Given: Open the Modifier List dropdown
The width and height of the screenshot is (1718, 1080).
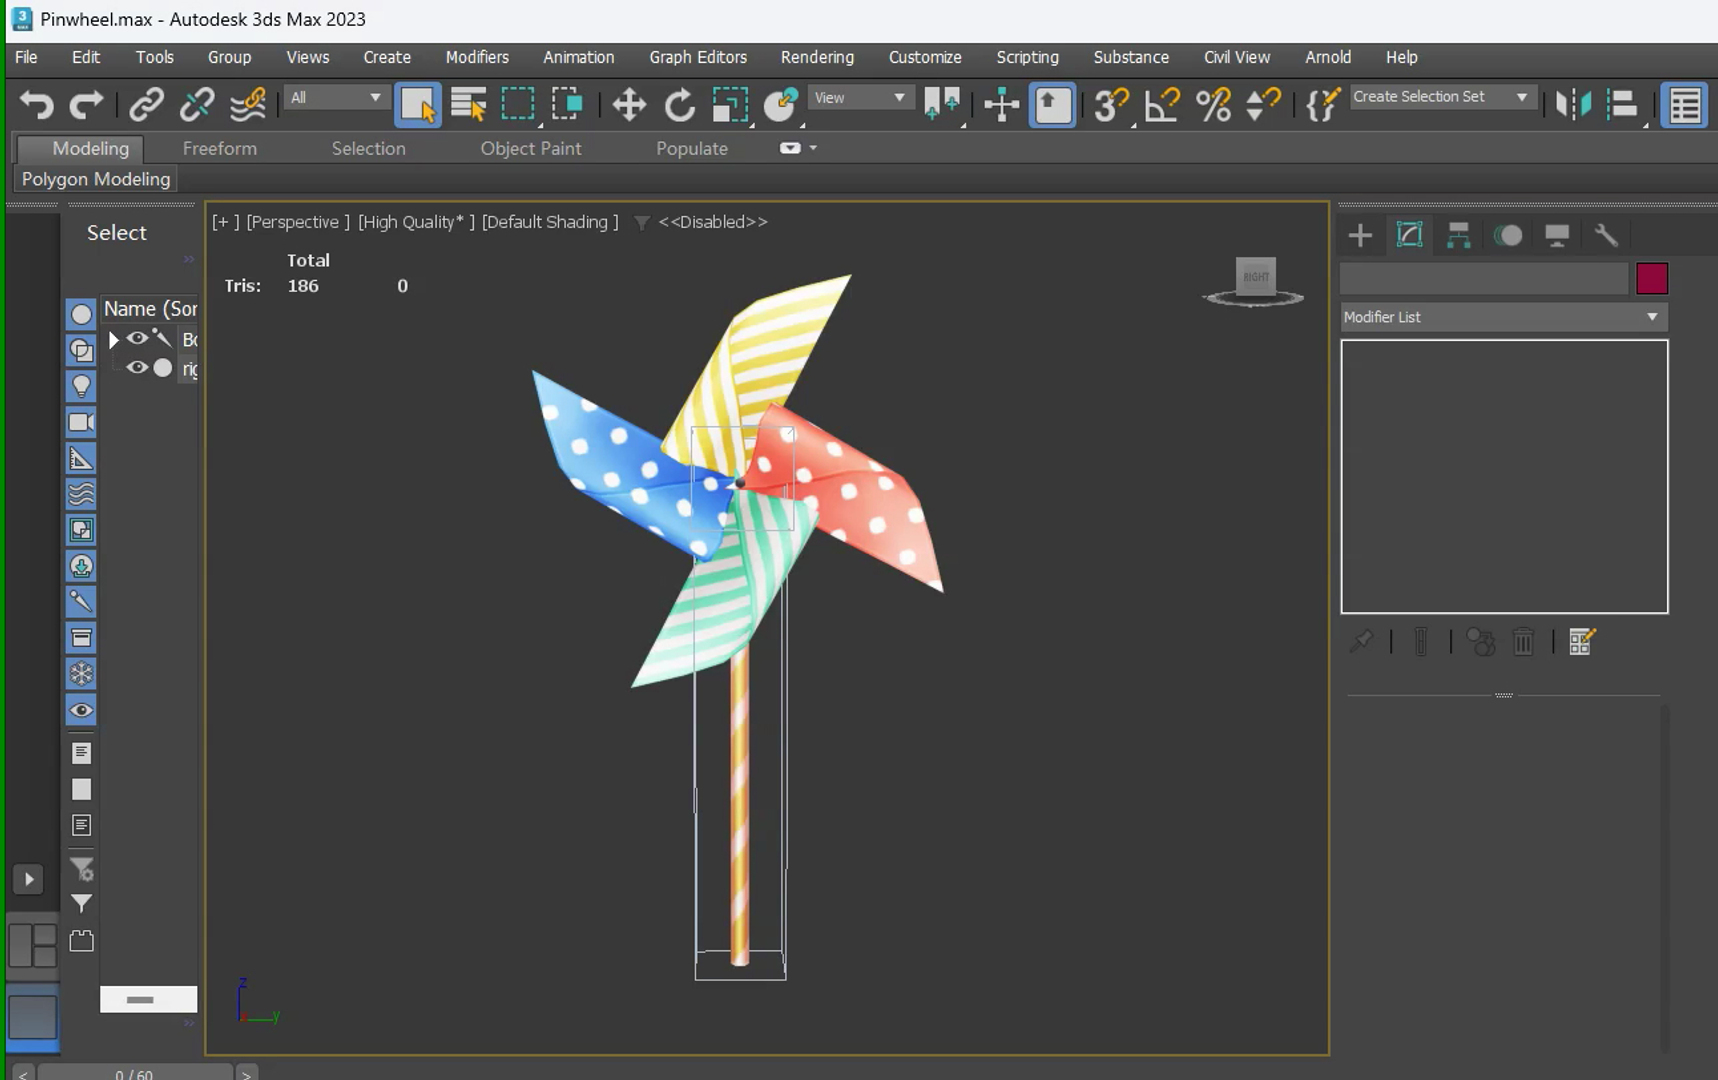Looking at the screenshot, I should (1503, 317).
